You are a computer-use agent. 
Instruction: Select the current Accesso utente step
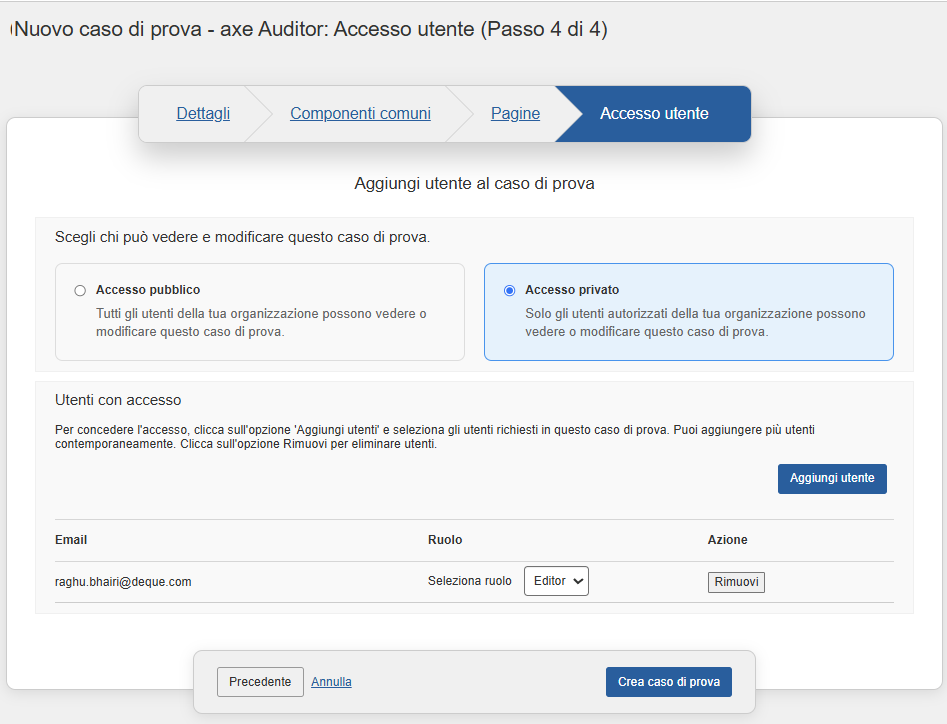654,114
